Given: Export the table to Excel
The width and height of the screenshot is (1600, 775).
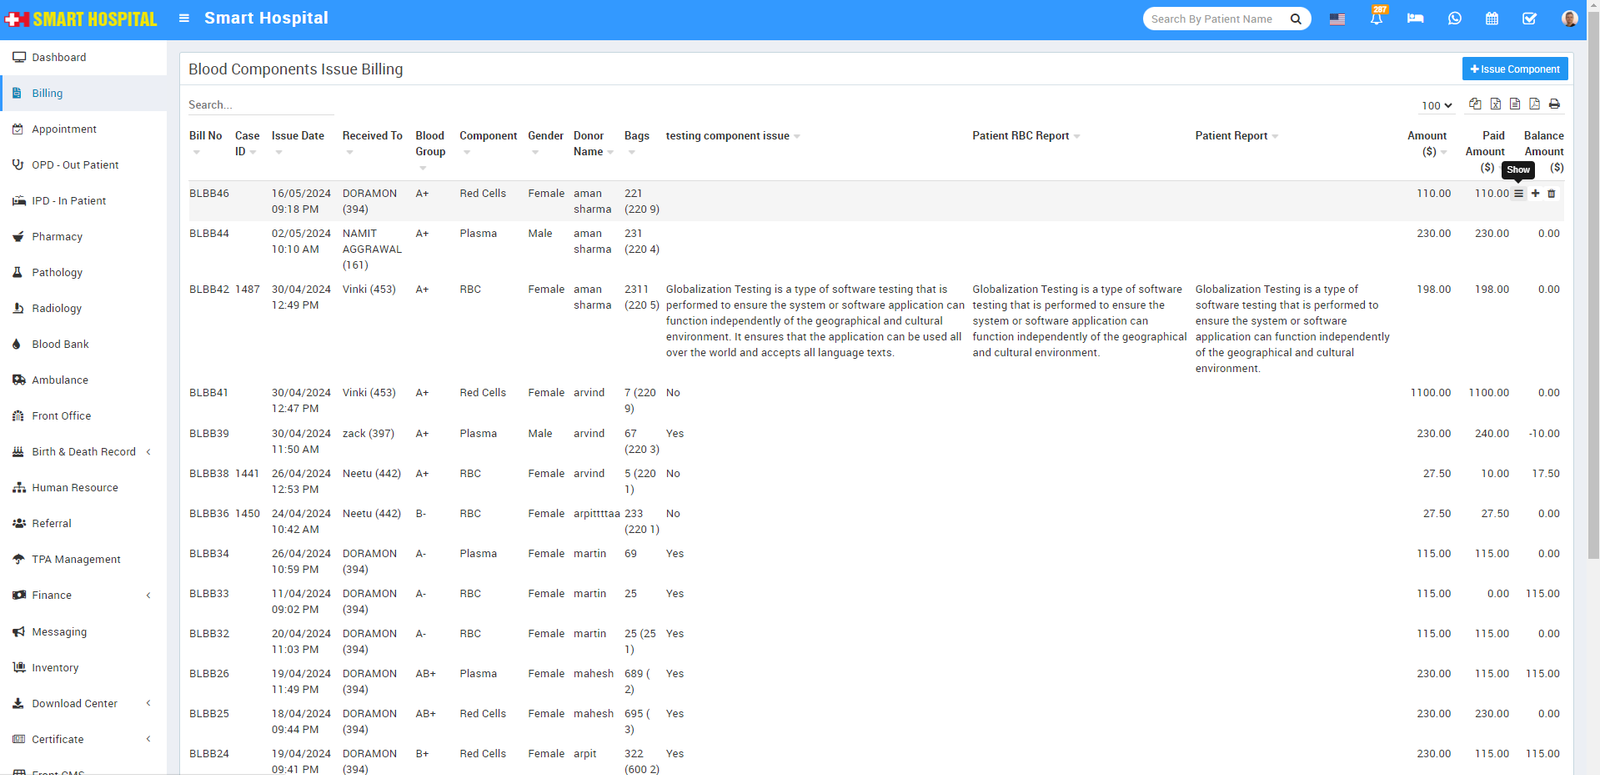Looking at the screenshot, I should tap(1495, 104).
